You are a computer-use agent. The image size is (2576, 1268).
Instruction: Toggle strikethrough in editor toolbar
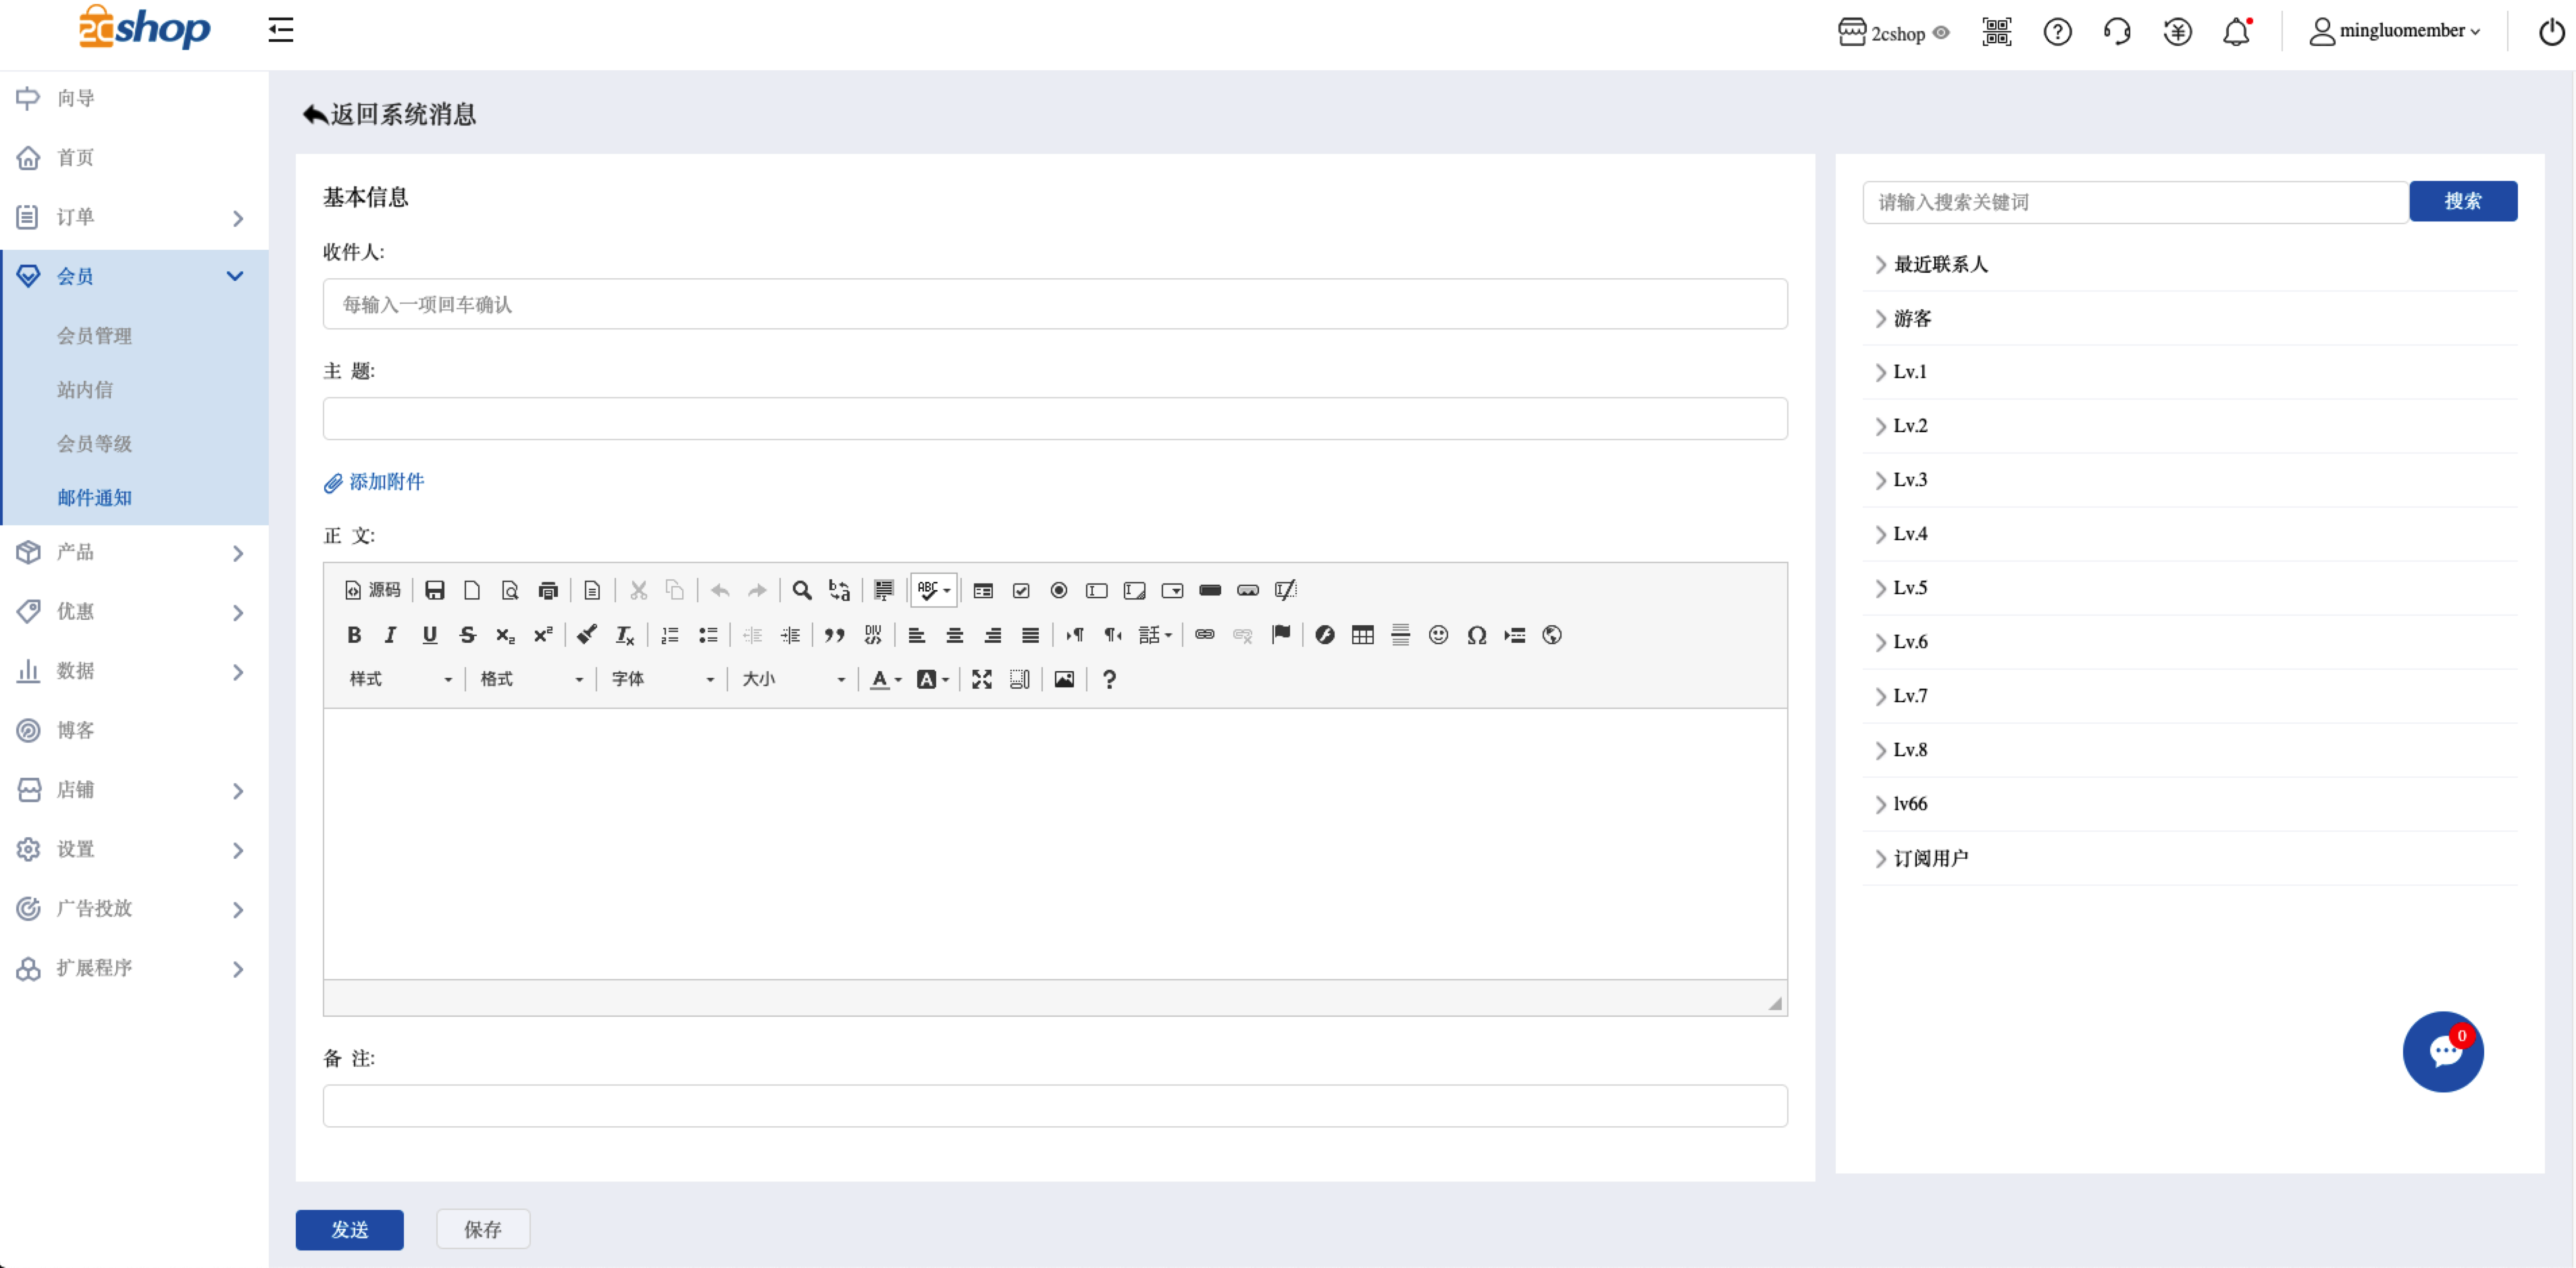(x=467, y=635)
